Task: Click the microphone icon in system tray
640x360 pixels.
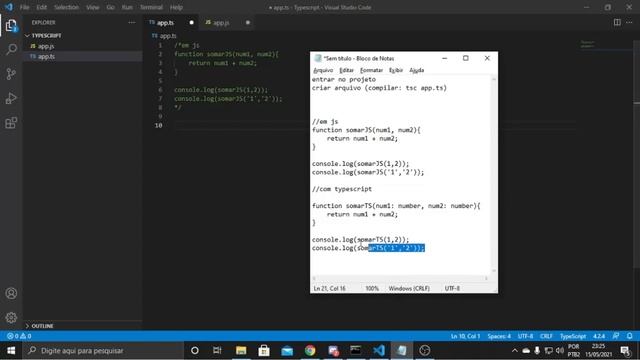Action: point(537,351)
